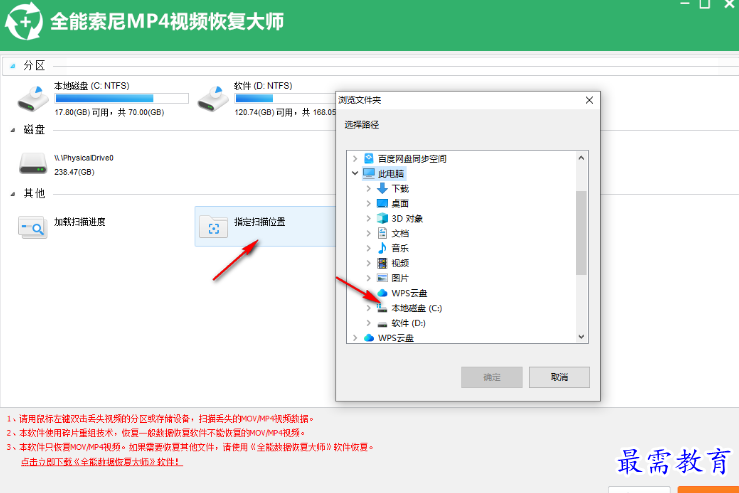Screen dimensions: 739x493
Task: Click the 加载扫描进度 label
Action: [80, 222]
